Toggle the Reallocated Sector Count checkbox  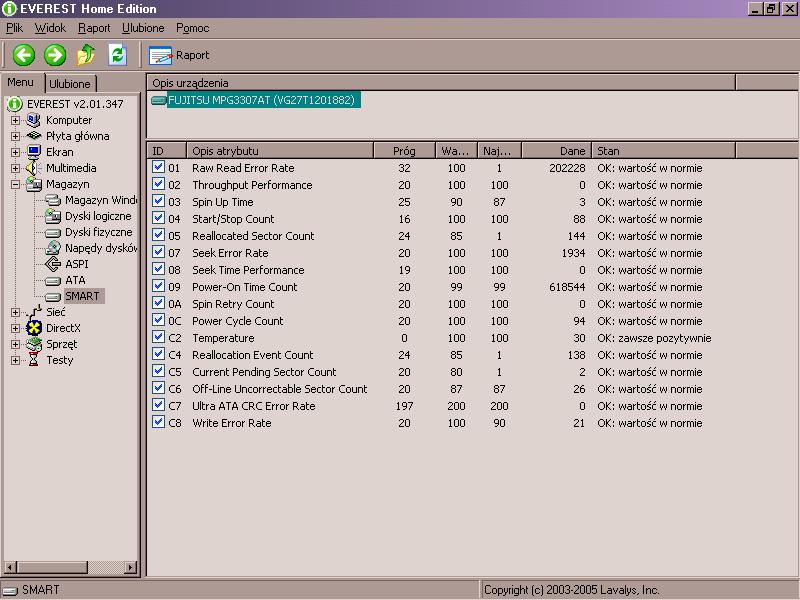pos(158,235)
